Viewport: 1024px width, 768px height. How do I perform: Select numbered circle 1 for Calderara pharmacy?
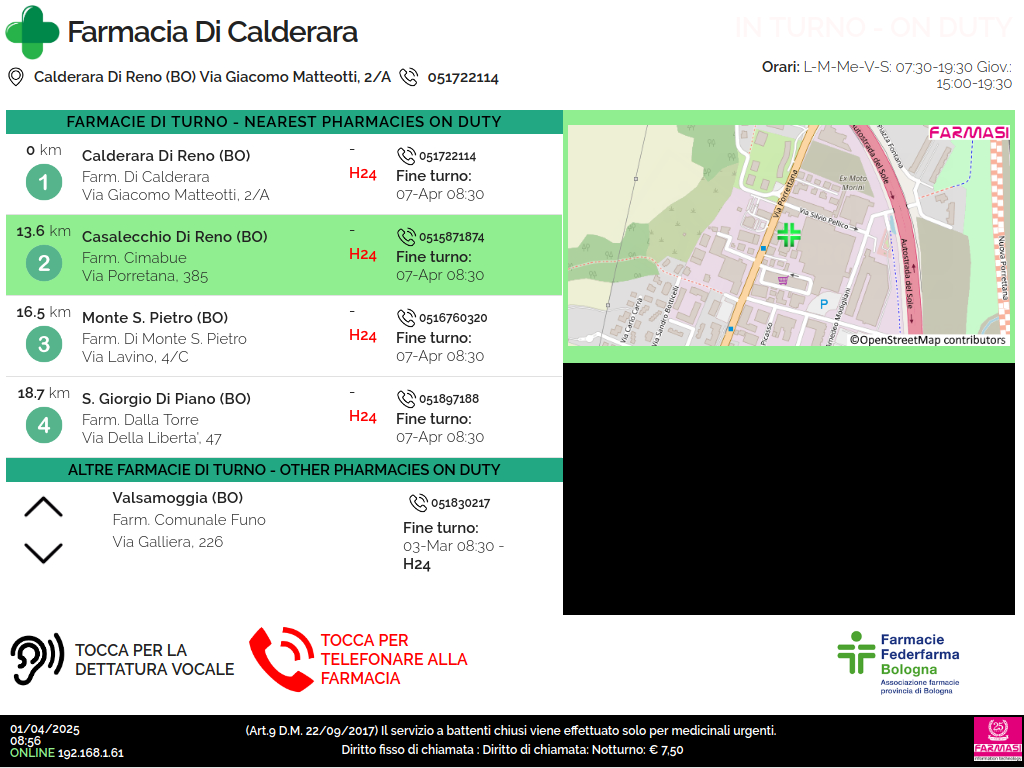pos(43,183)
